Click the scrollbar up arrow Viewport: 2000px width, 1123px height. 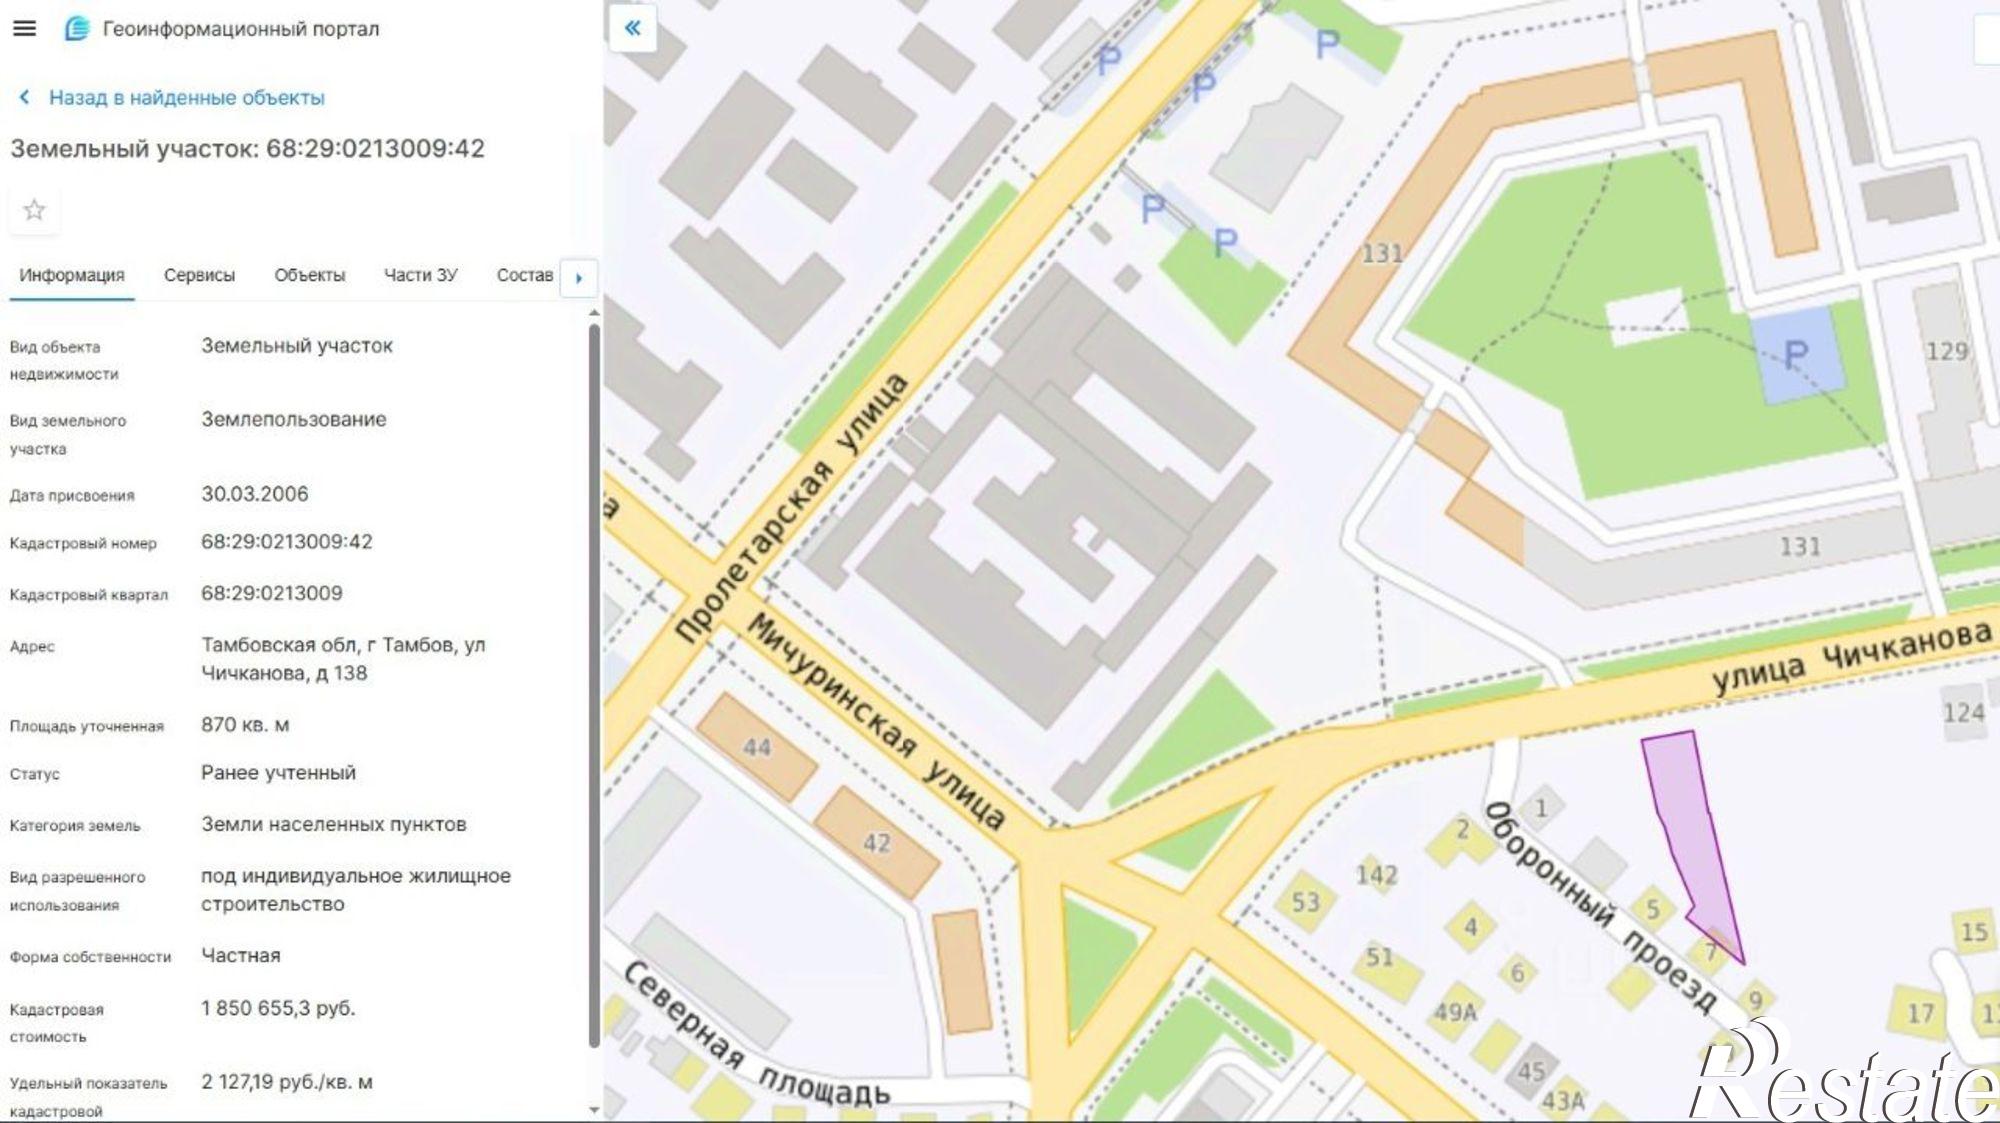[x=594, y=313]
